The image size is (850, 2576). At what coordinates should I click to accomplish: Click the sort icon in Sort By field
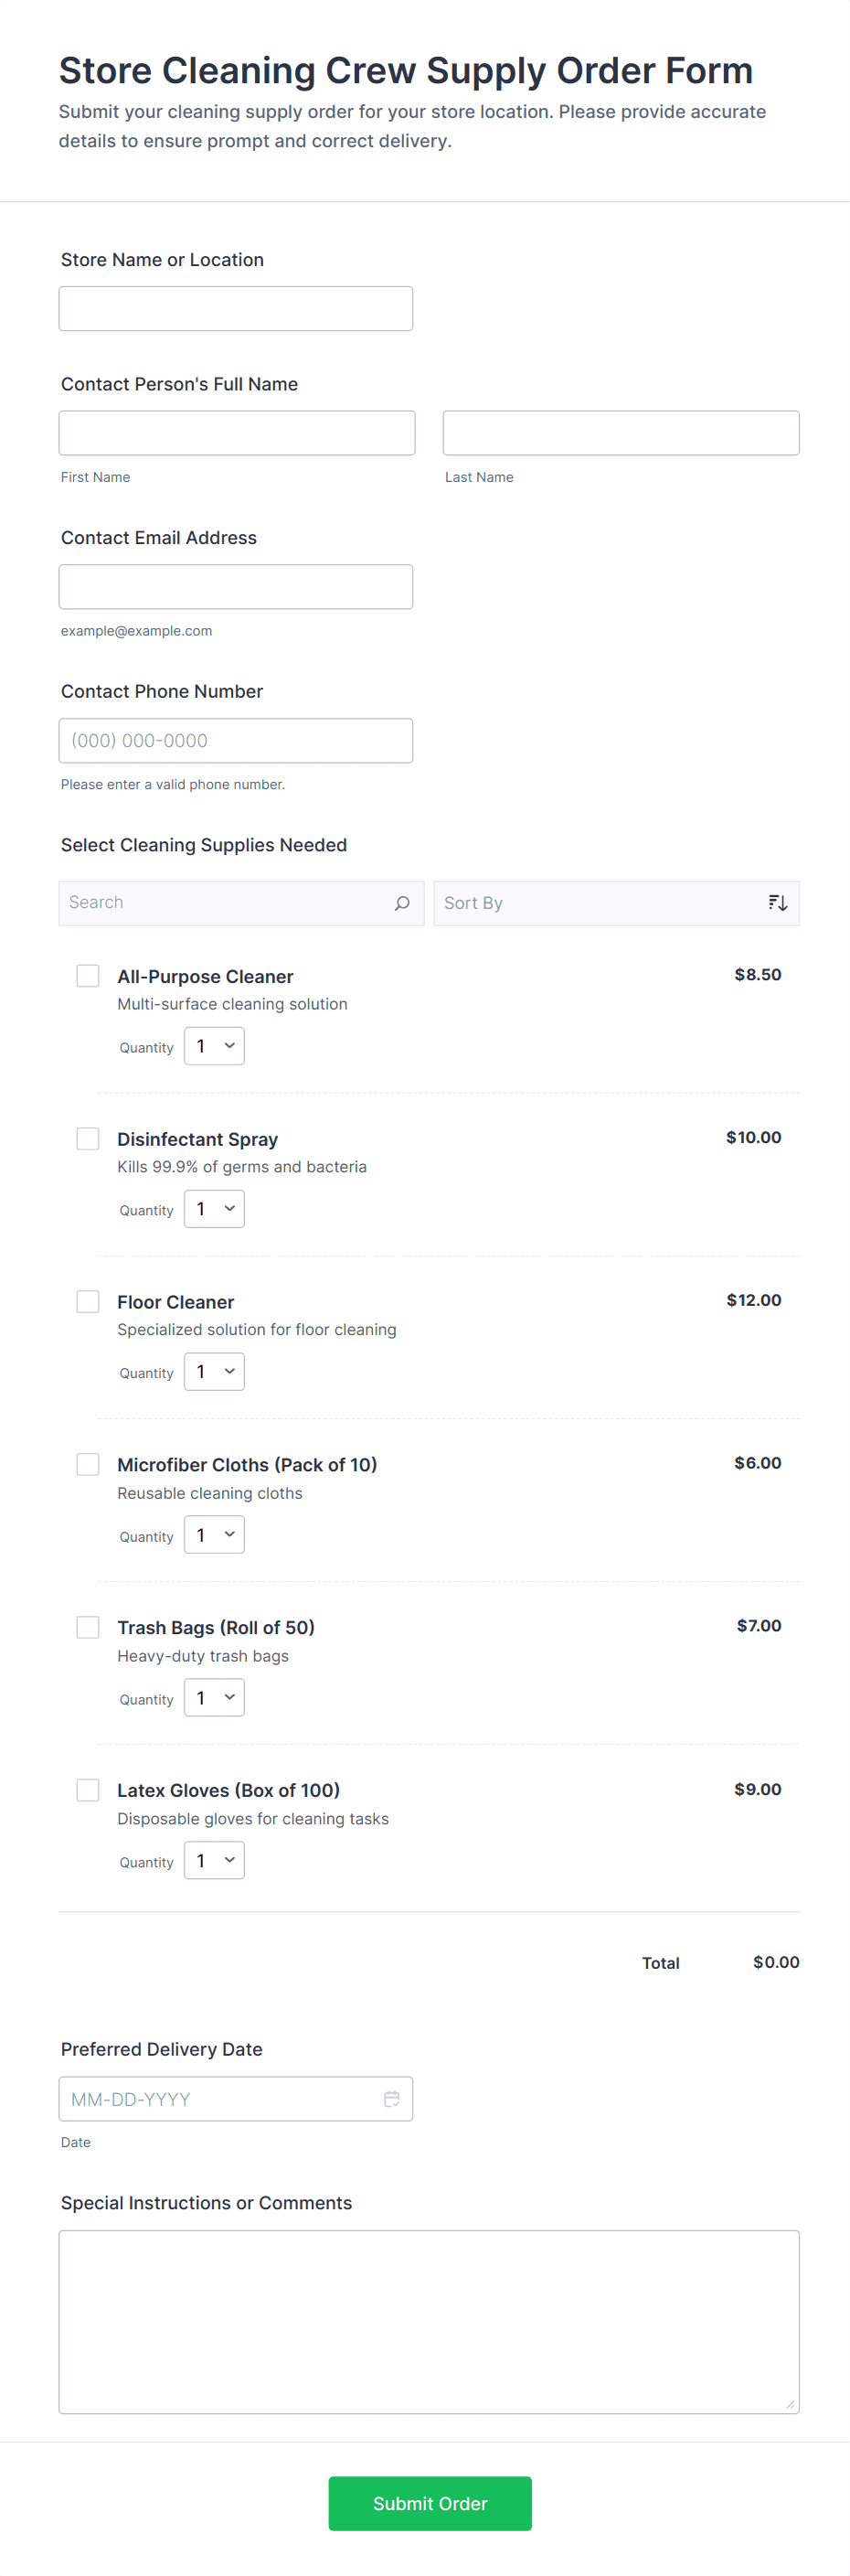777,902
